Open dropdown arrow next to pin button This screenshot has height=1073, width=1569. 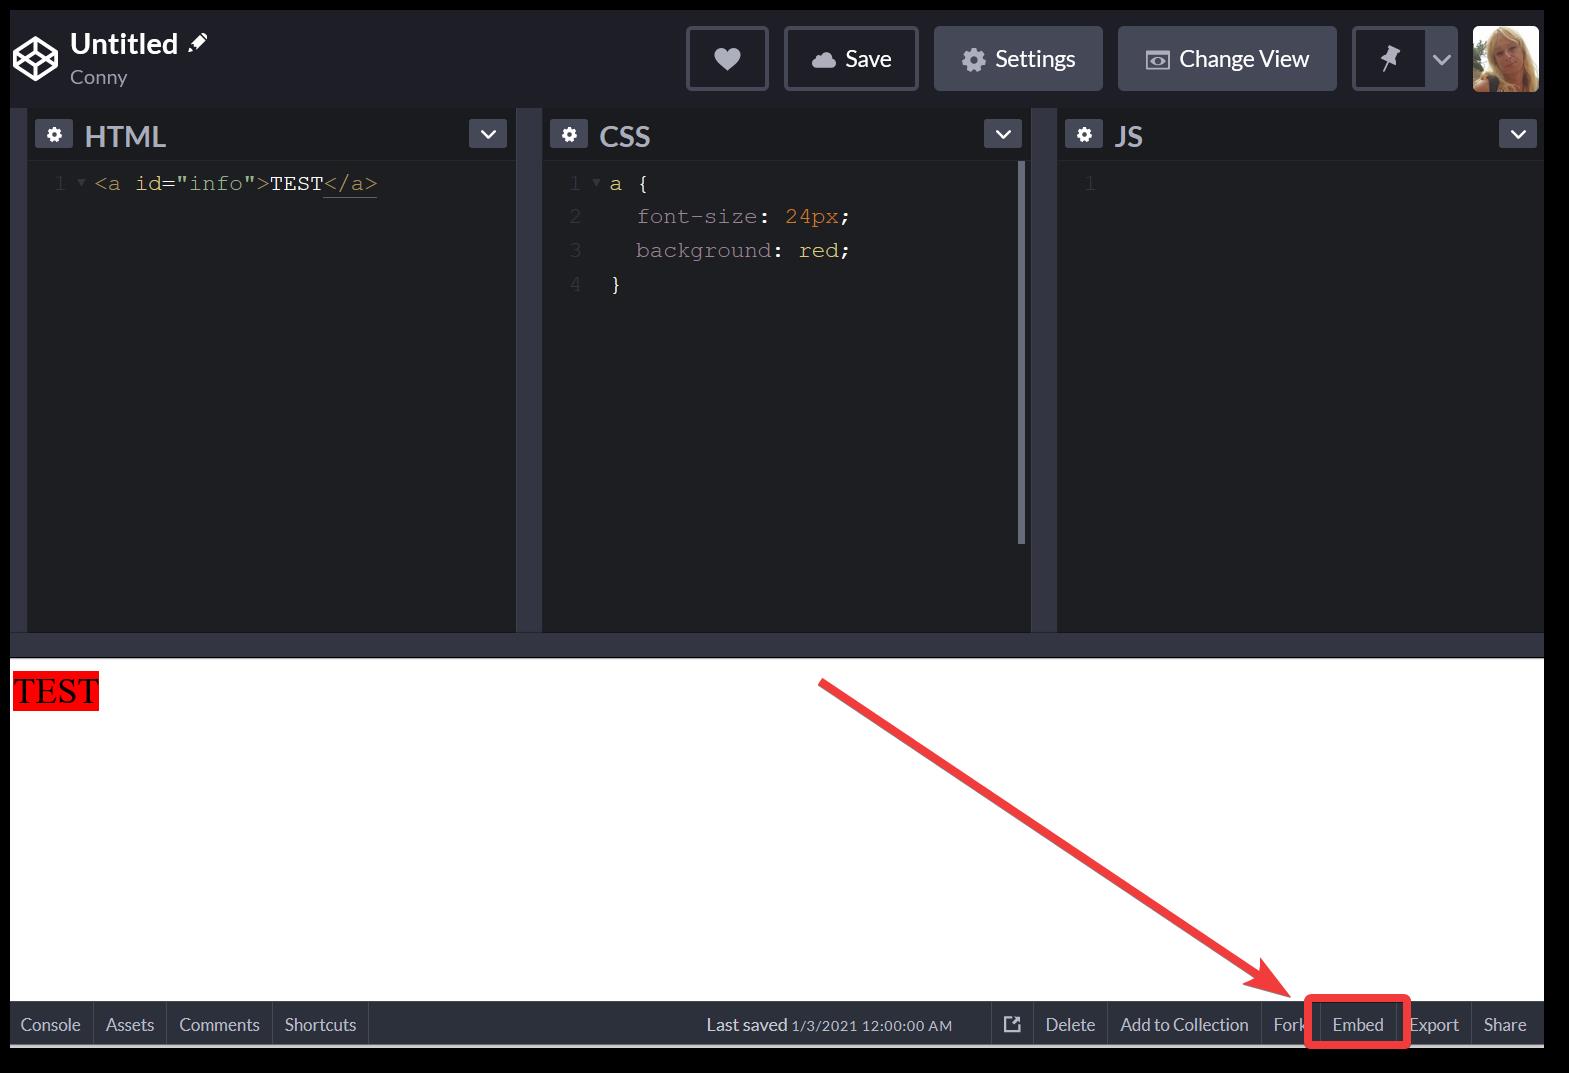tap(1441, 59)
